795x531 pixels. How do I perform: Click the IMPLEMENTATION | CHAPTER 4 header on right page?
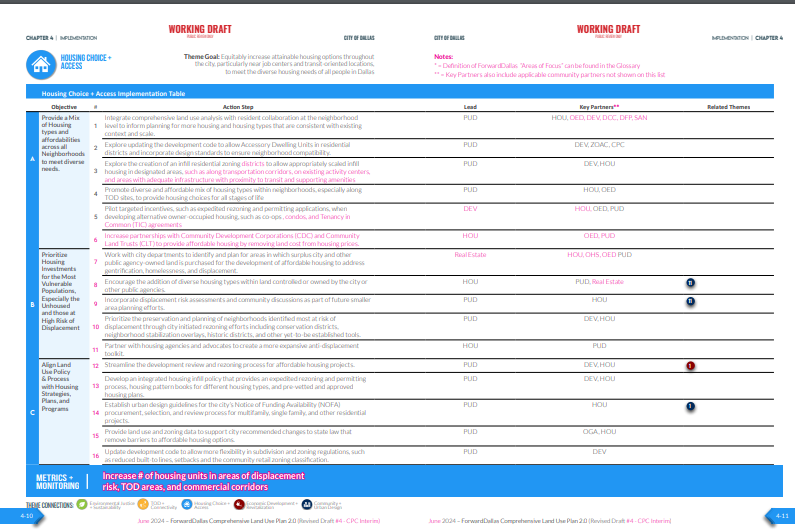[x=747, y=38]
